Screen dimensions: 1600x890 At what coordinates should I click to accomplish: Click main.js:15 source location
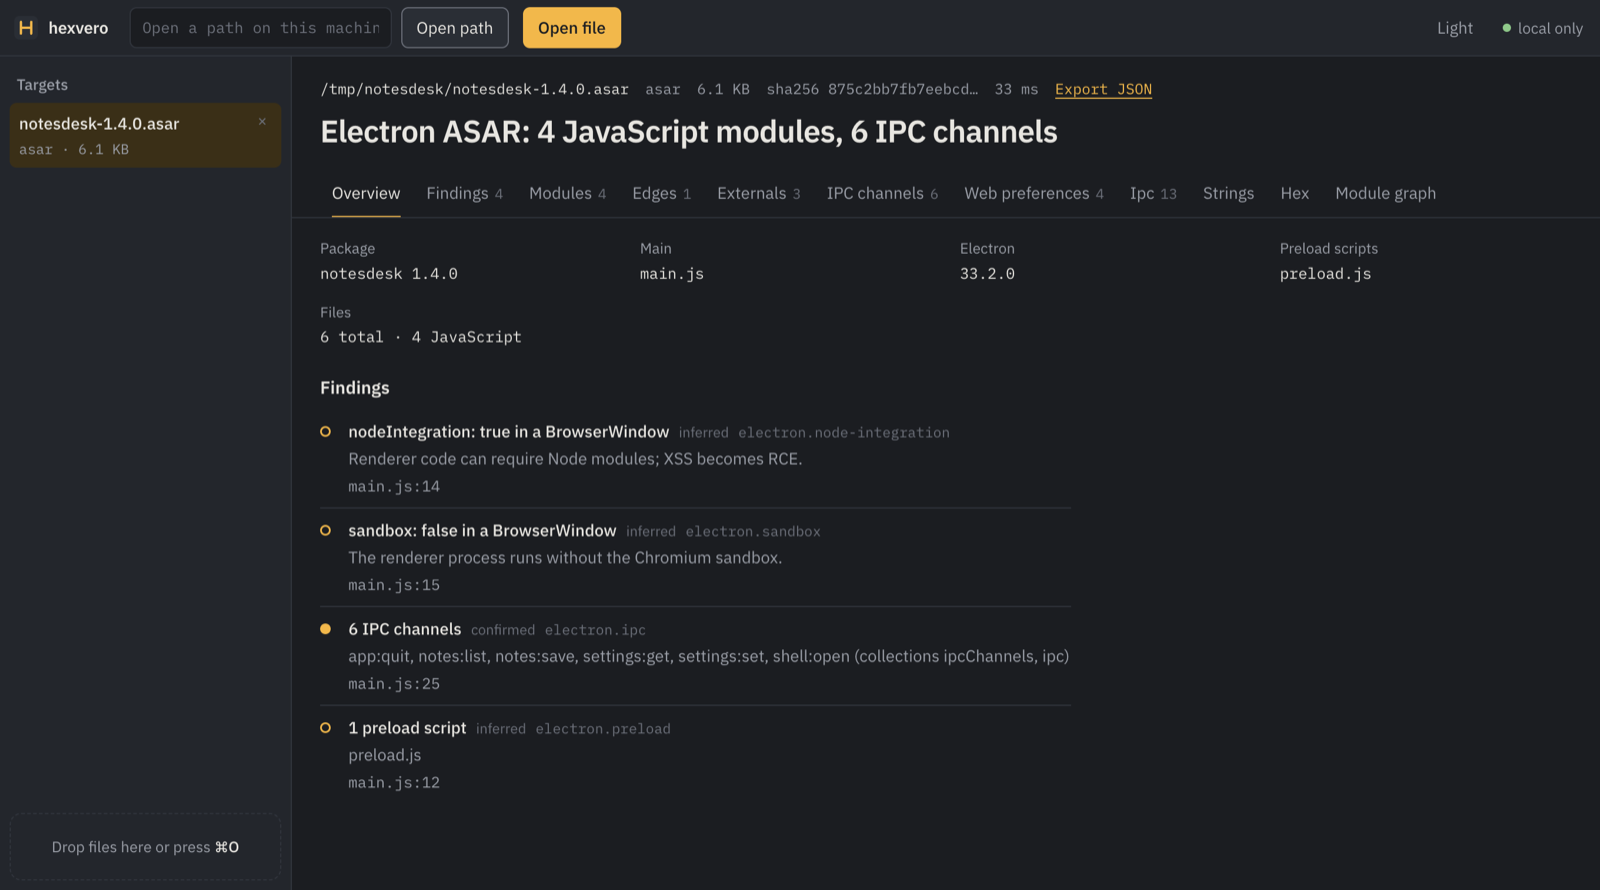(394, 585)
